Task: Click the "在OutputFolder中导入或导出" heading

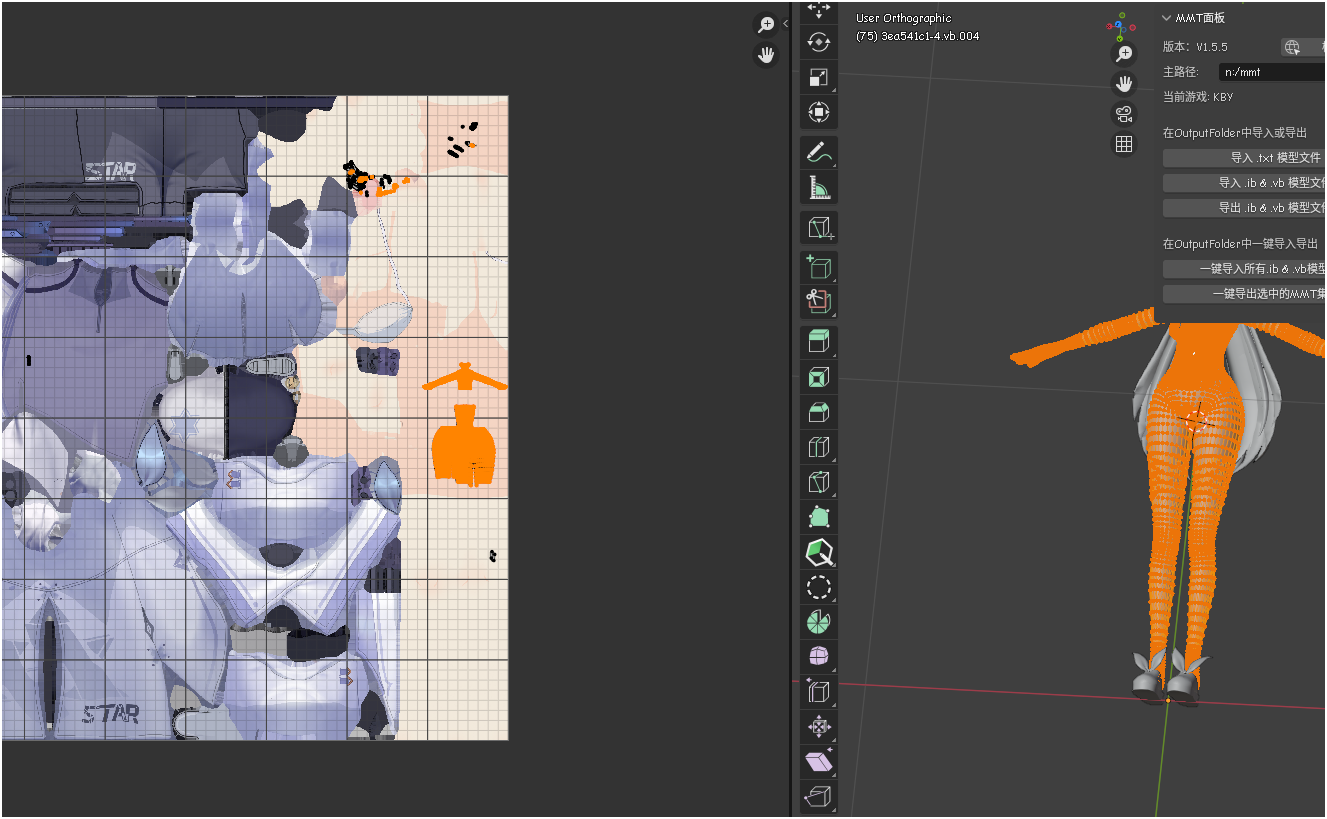Action: 1235,133
